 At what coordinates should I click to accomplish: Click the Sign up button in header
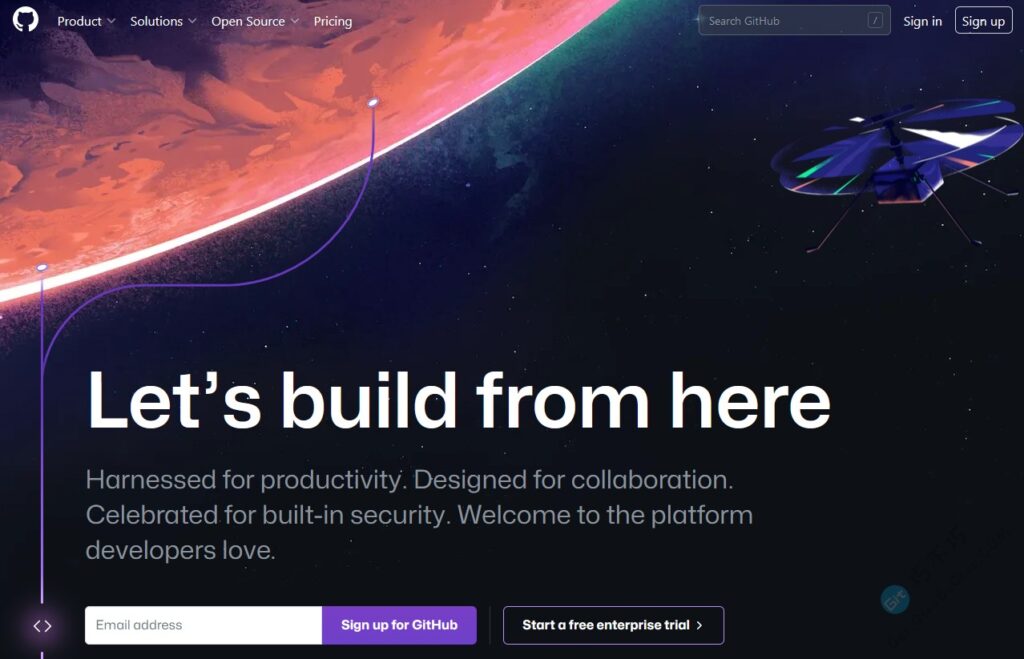pos(983,21)
